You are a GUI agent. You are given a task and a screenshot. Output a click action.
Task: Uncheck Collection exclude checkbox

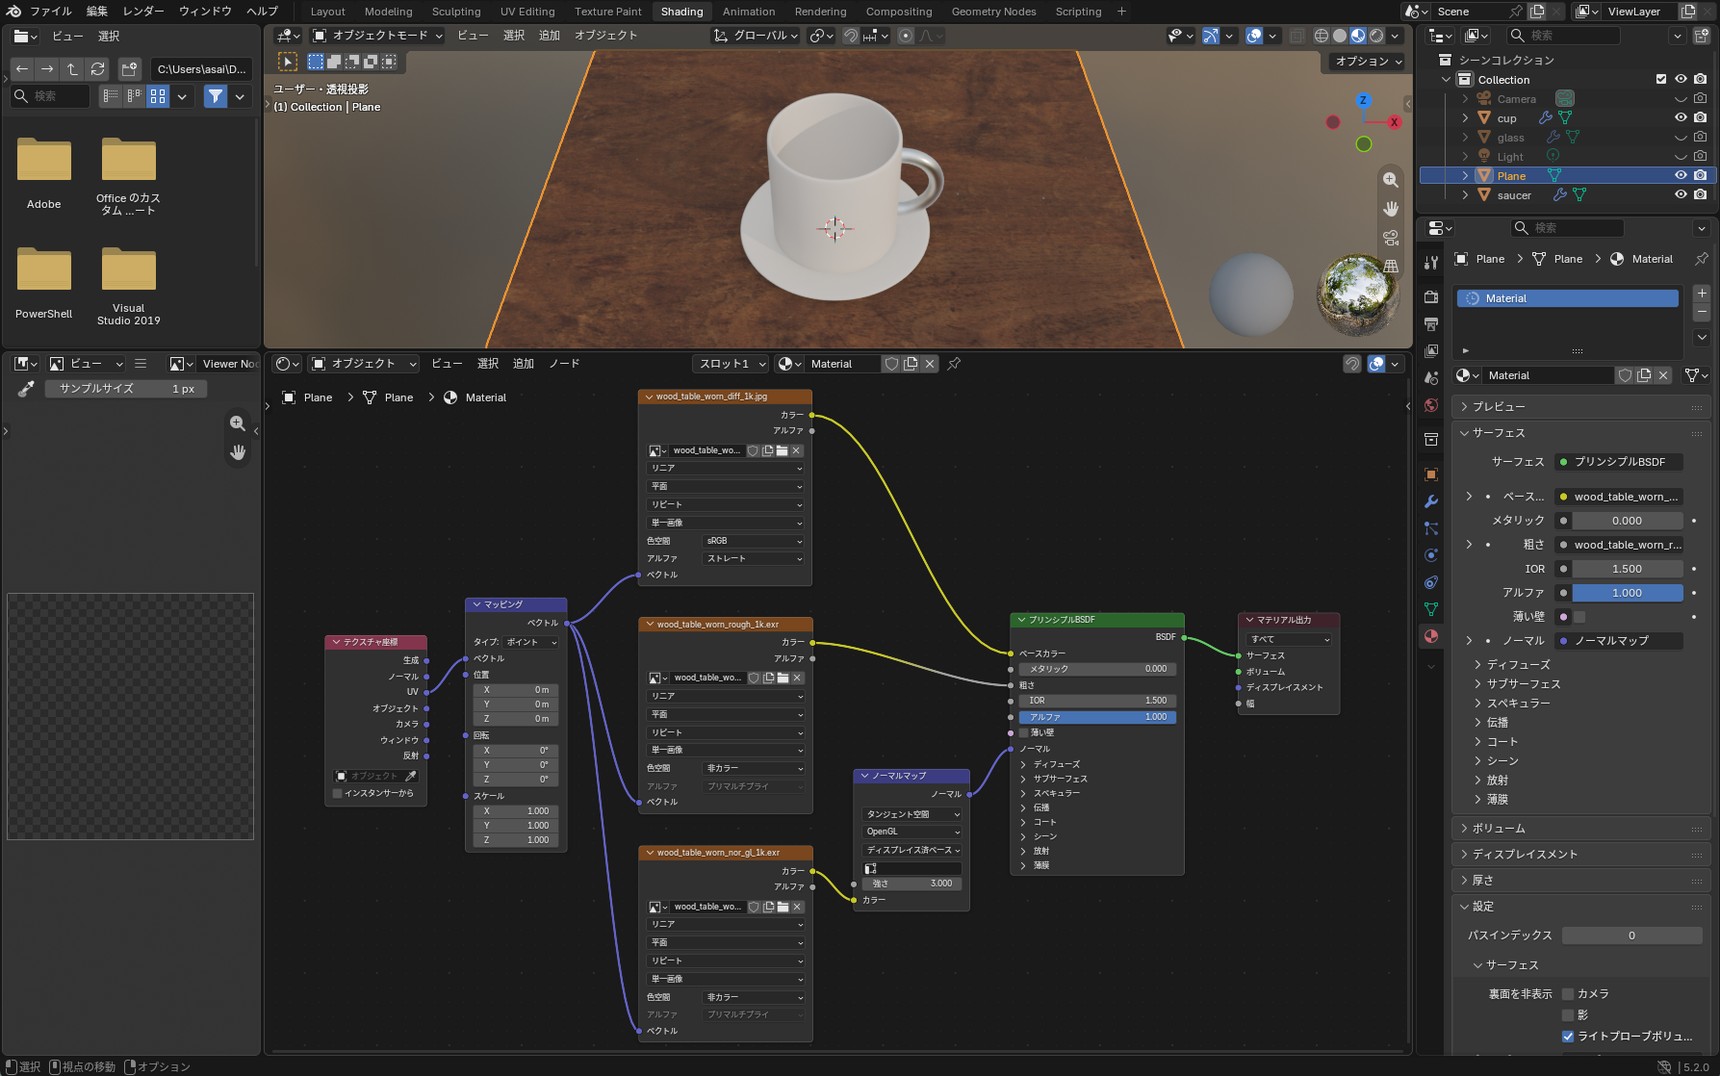(x=1661, y=80)
